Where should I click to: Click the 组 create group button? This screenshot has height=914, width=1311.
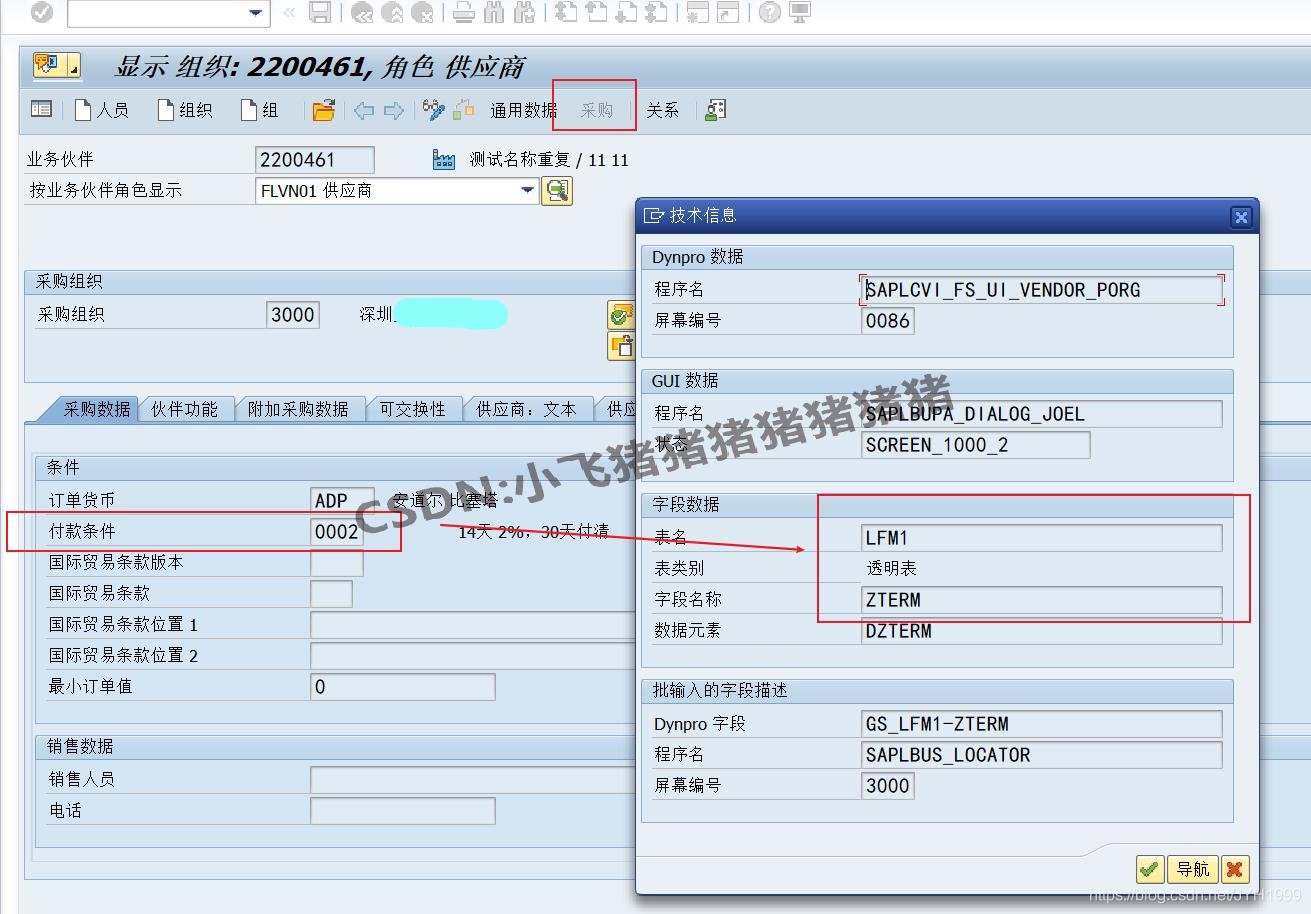click(x=259, y=110)
